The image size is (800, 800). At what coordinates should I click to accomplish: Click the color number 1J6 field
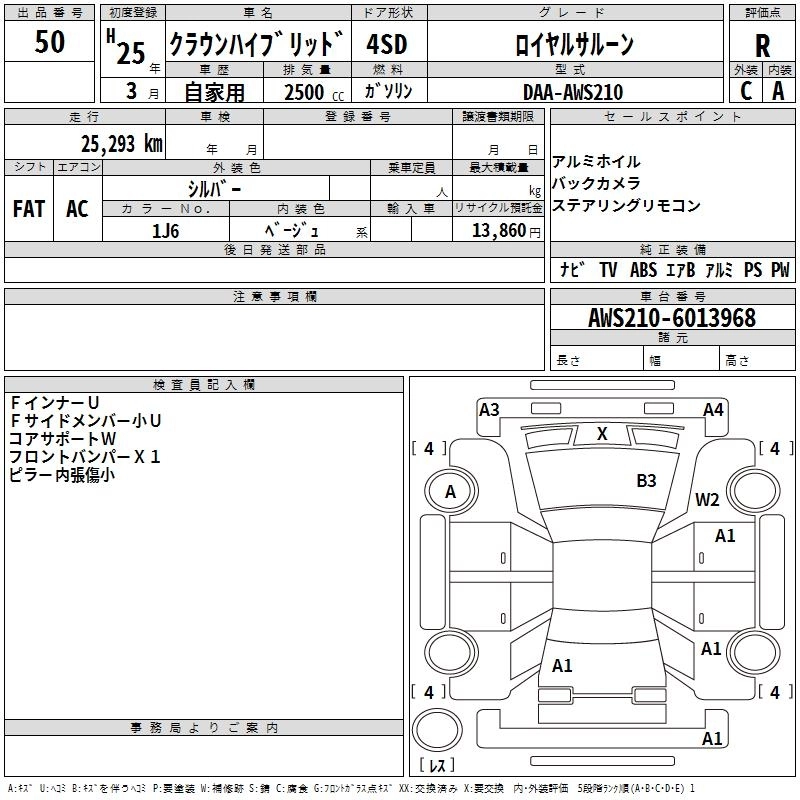[166, 229]
